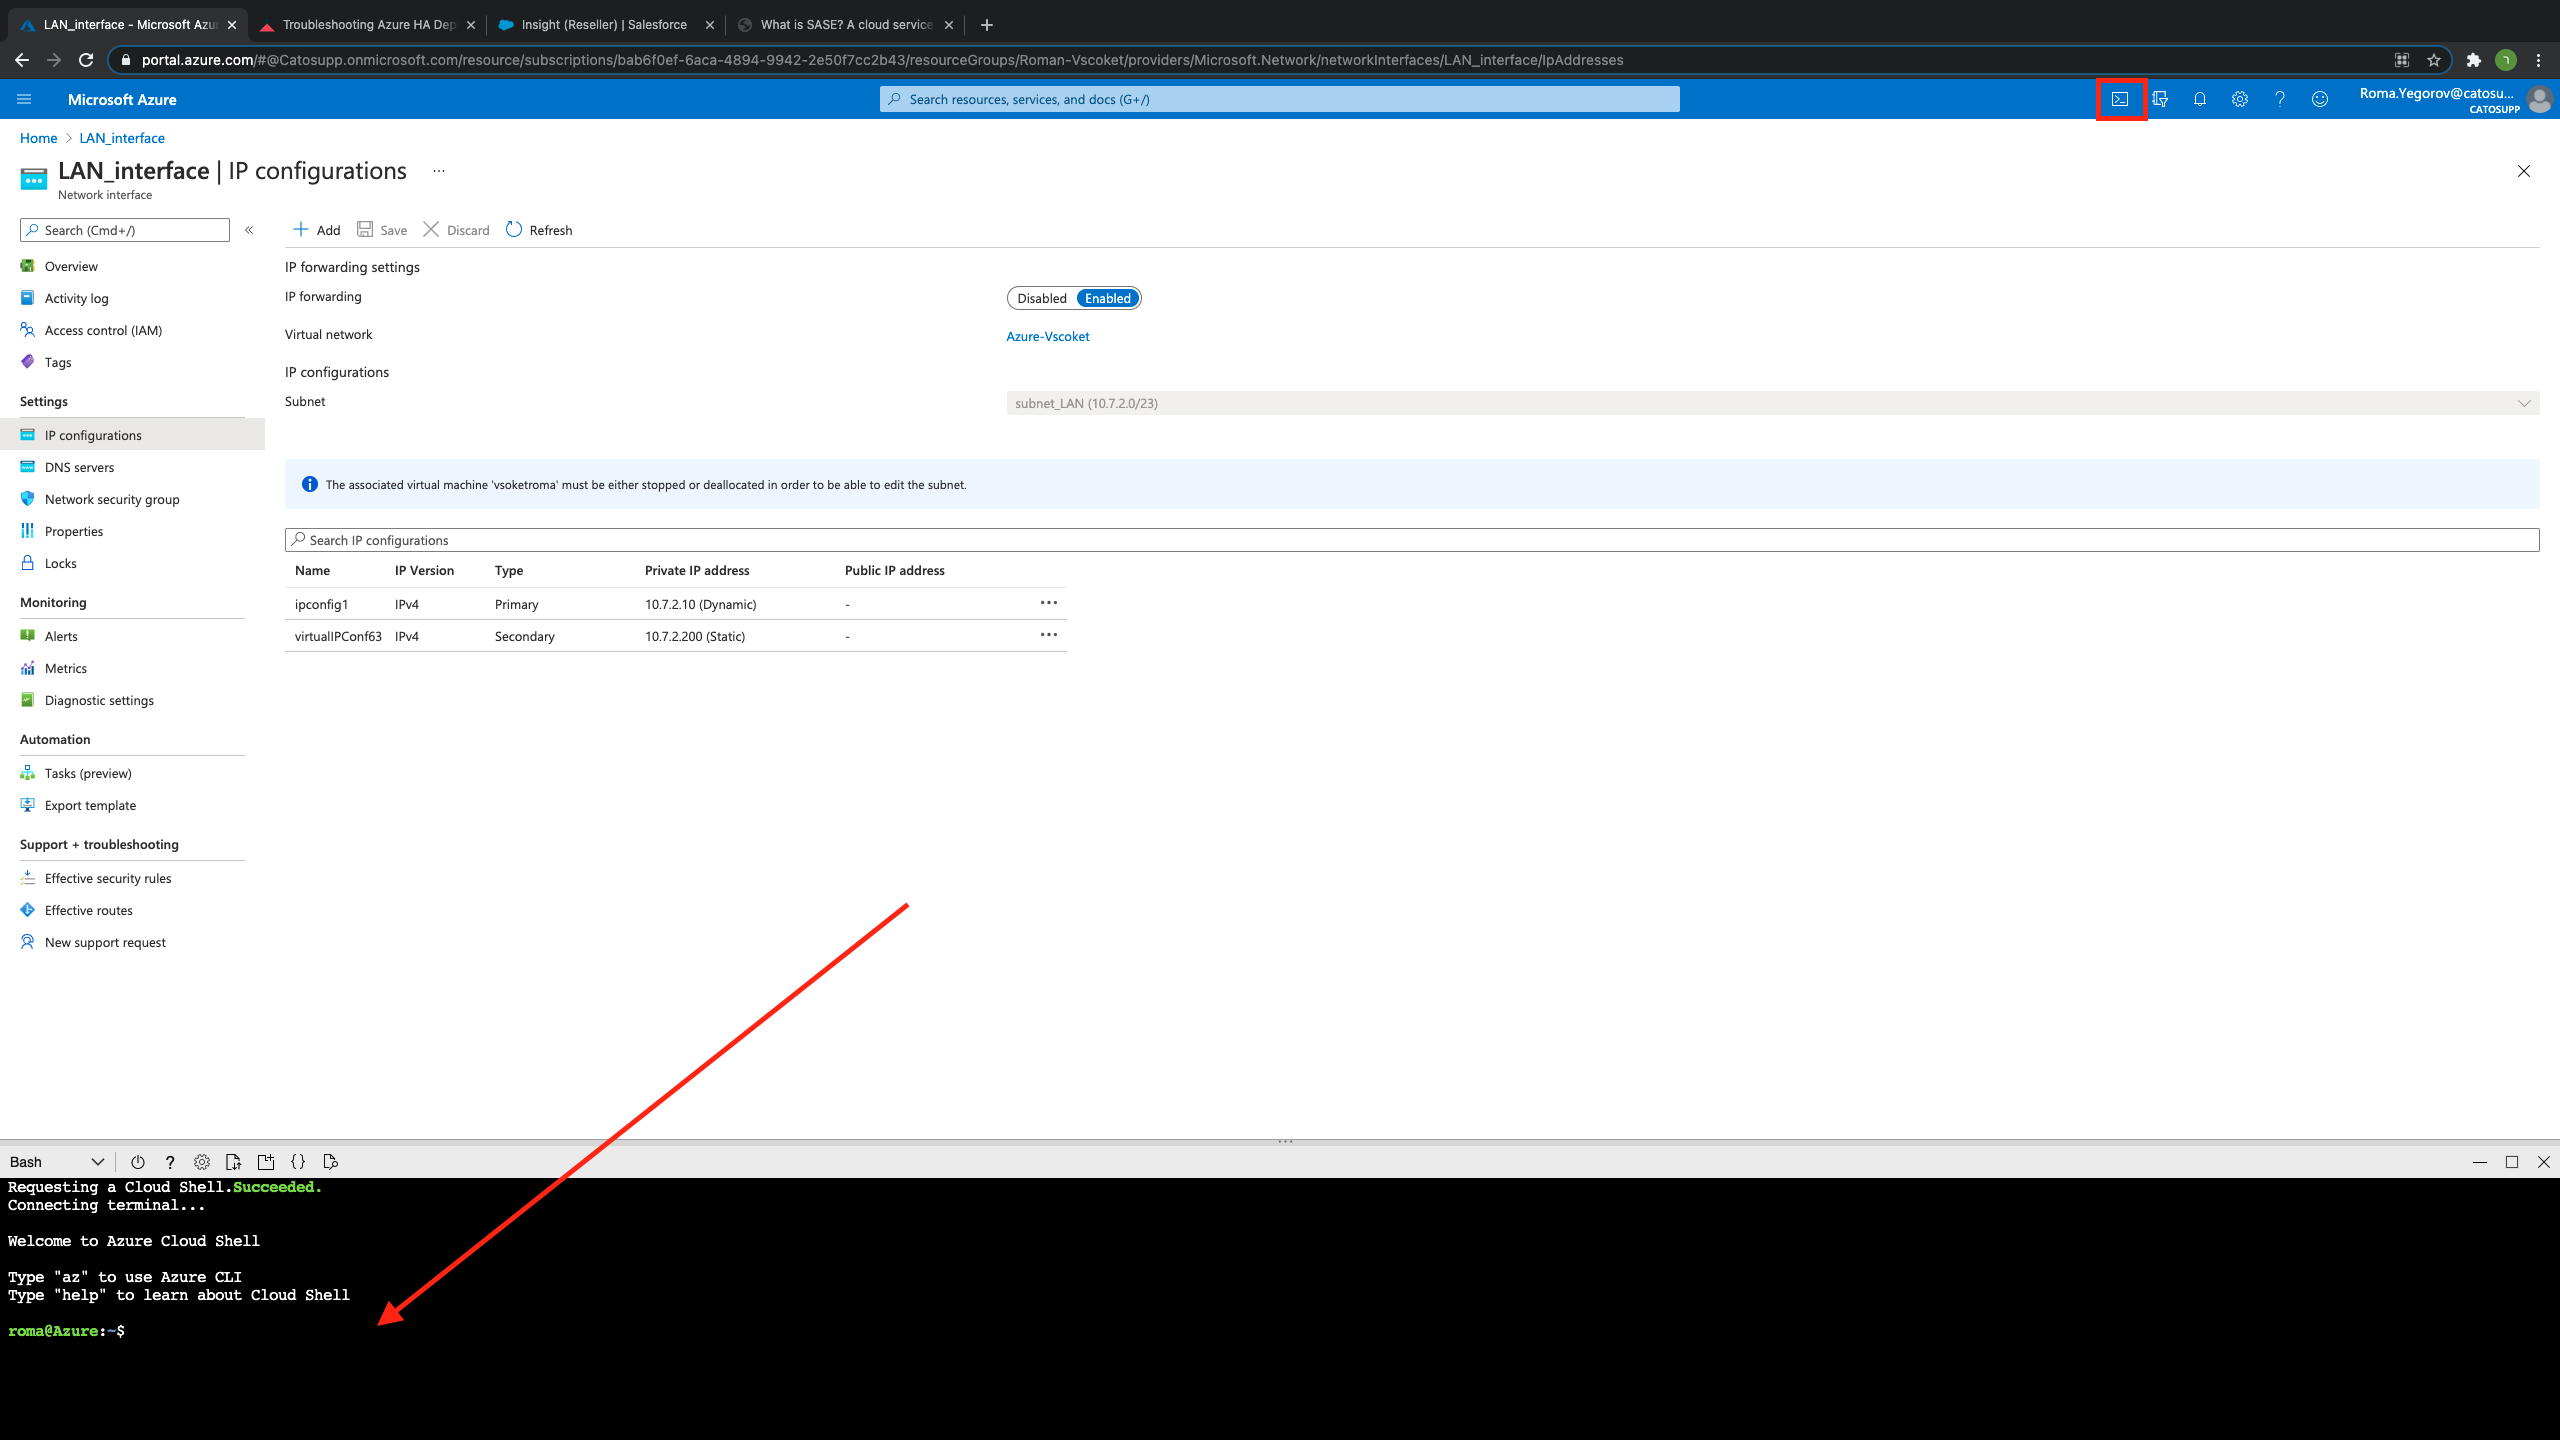Bookmark page with star icon
Viewport: 2560px width, 1440px height.
[2434, 60]
